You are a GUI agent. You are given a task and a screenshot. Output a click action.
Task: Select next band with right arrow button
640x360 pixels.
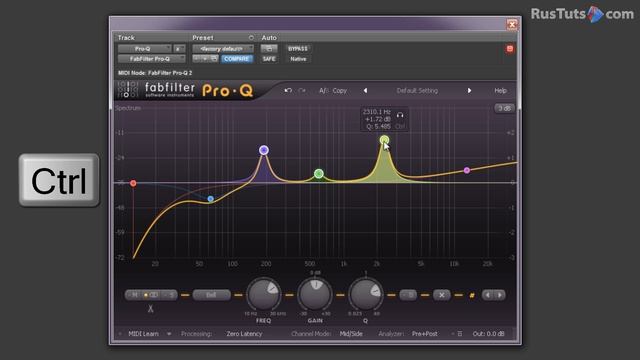click(500, 295)
